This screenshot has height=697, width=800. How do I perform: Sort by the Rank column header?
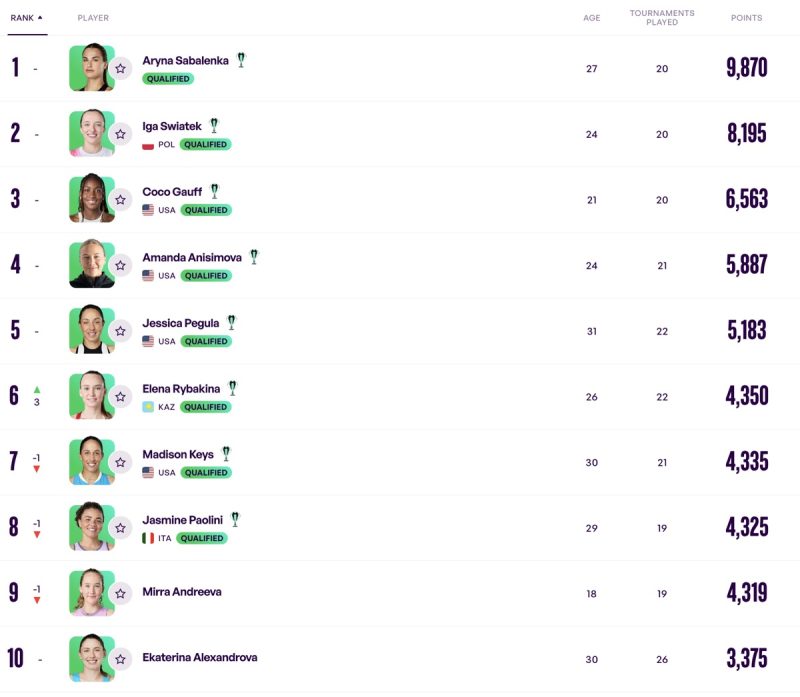(26, 18)
